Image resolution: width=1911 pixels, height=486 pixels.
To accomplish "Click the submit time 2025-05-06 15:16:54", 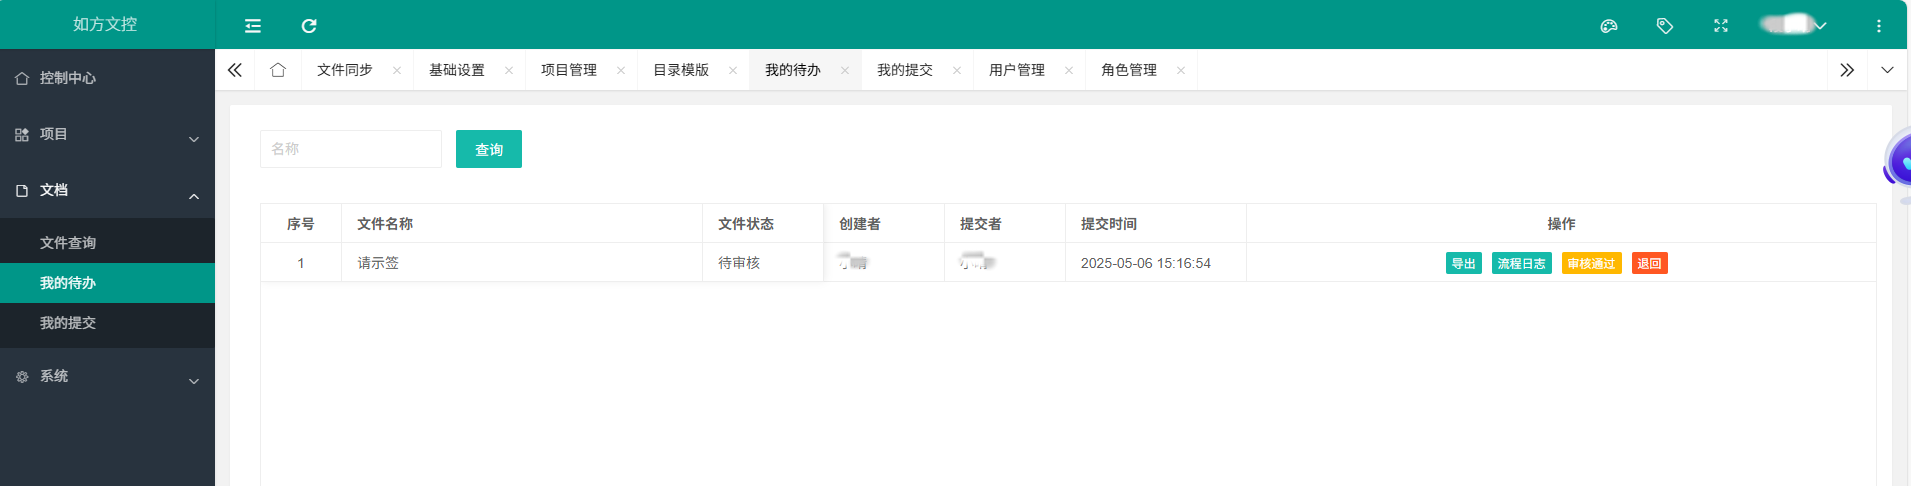I will tap(1146, 263).
